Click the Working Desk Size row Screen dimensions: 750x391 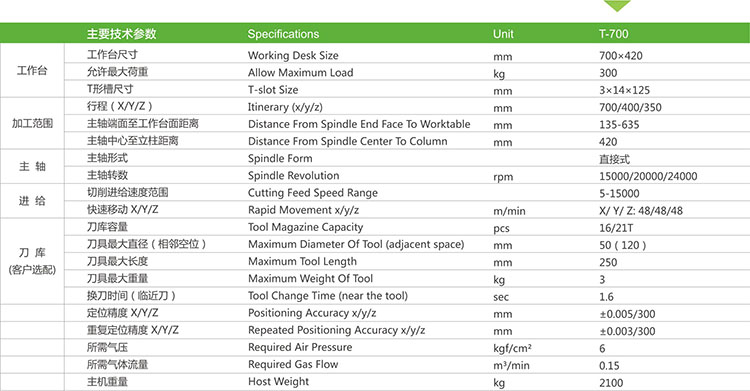(407, 55)
